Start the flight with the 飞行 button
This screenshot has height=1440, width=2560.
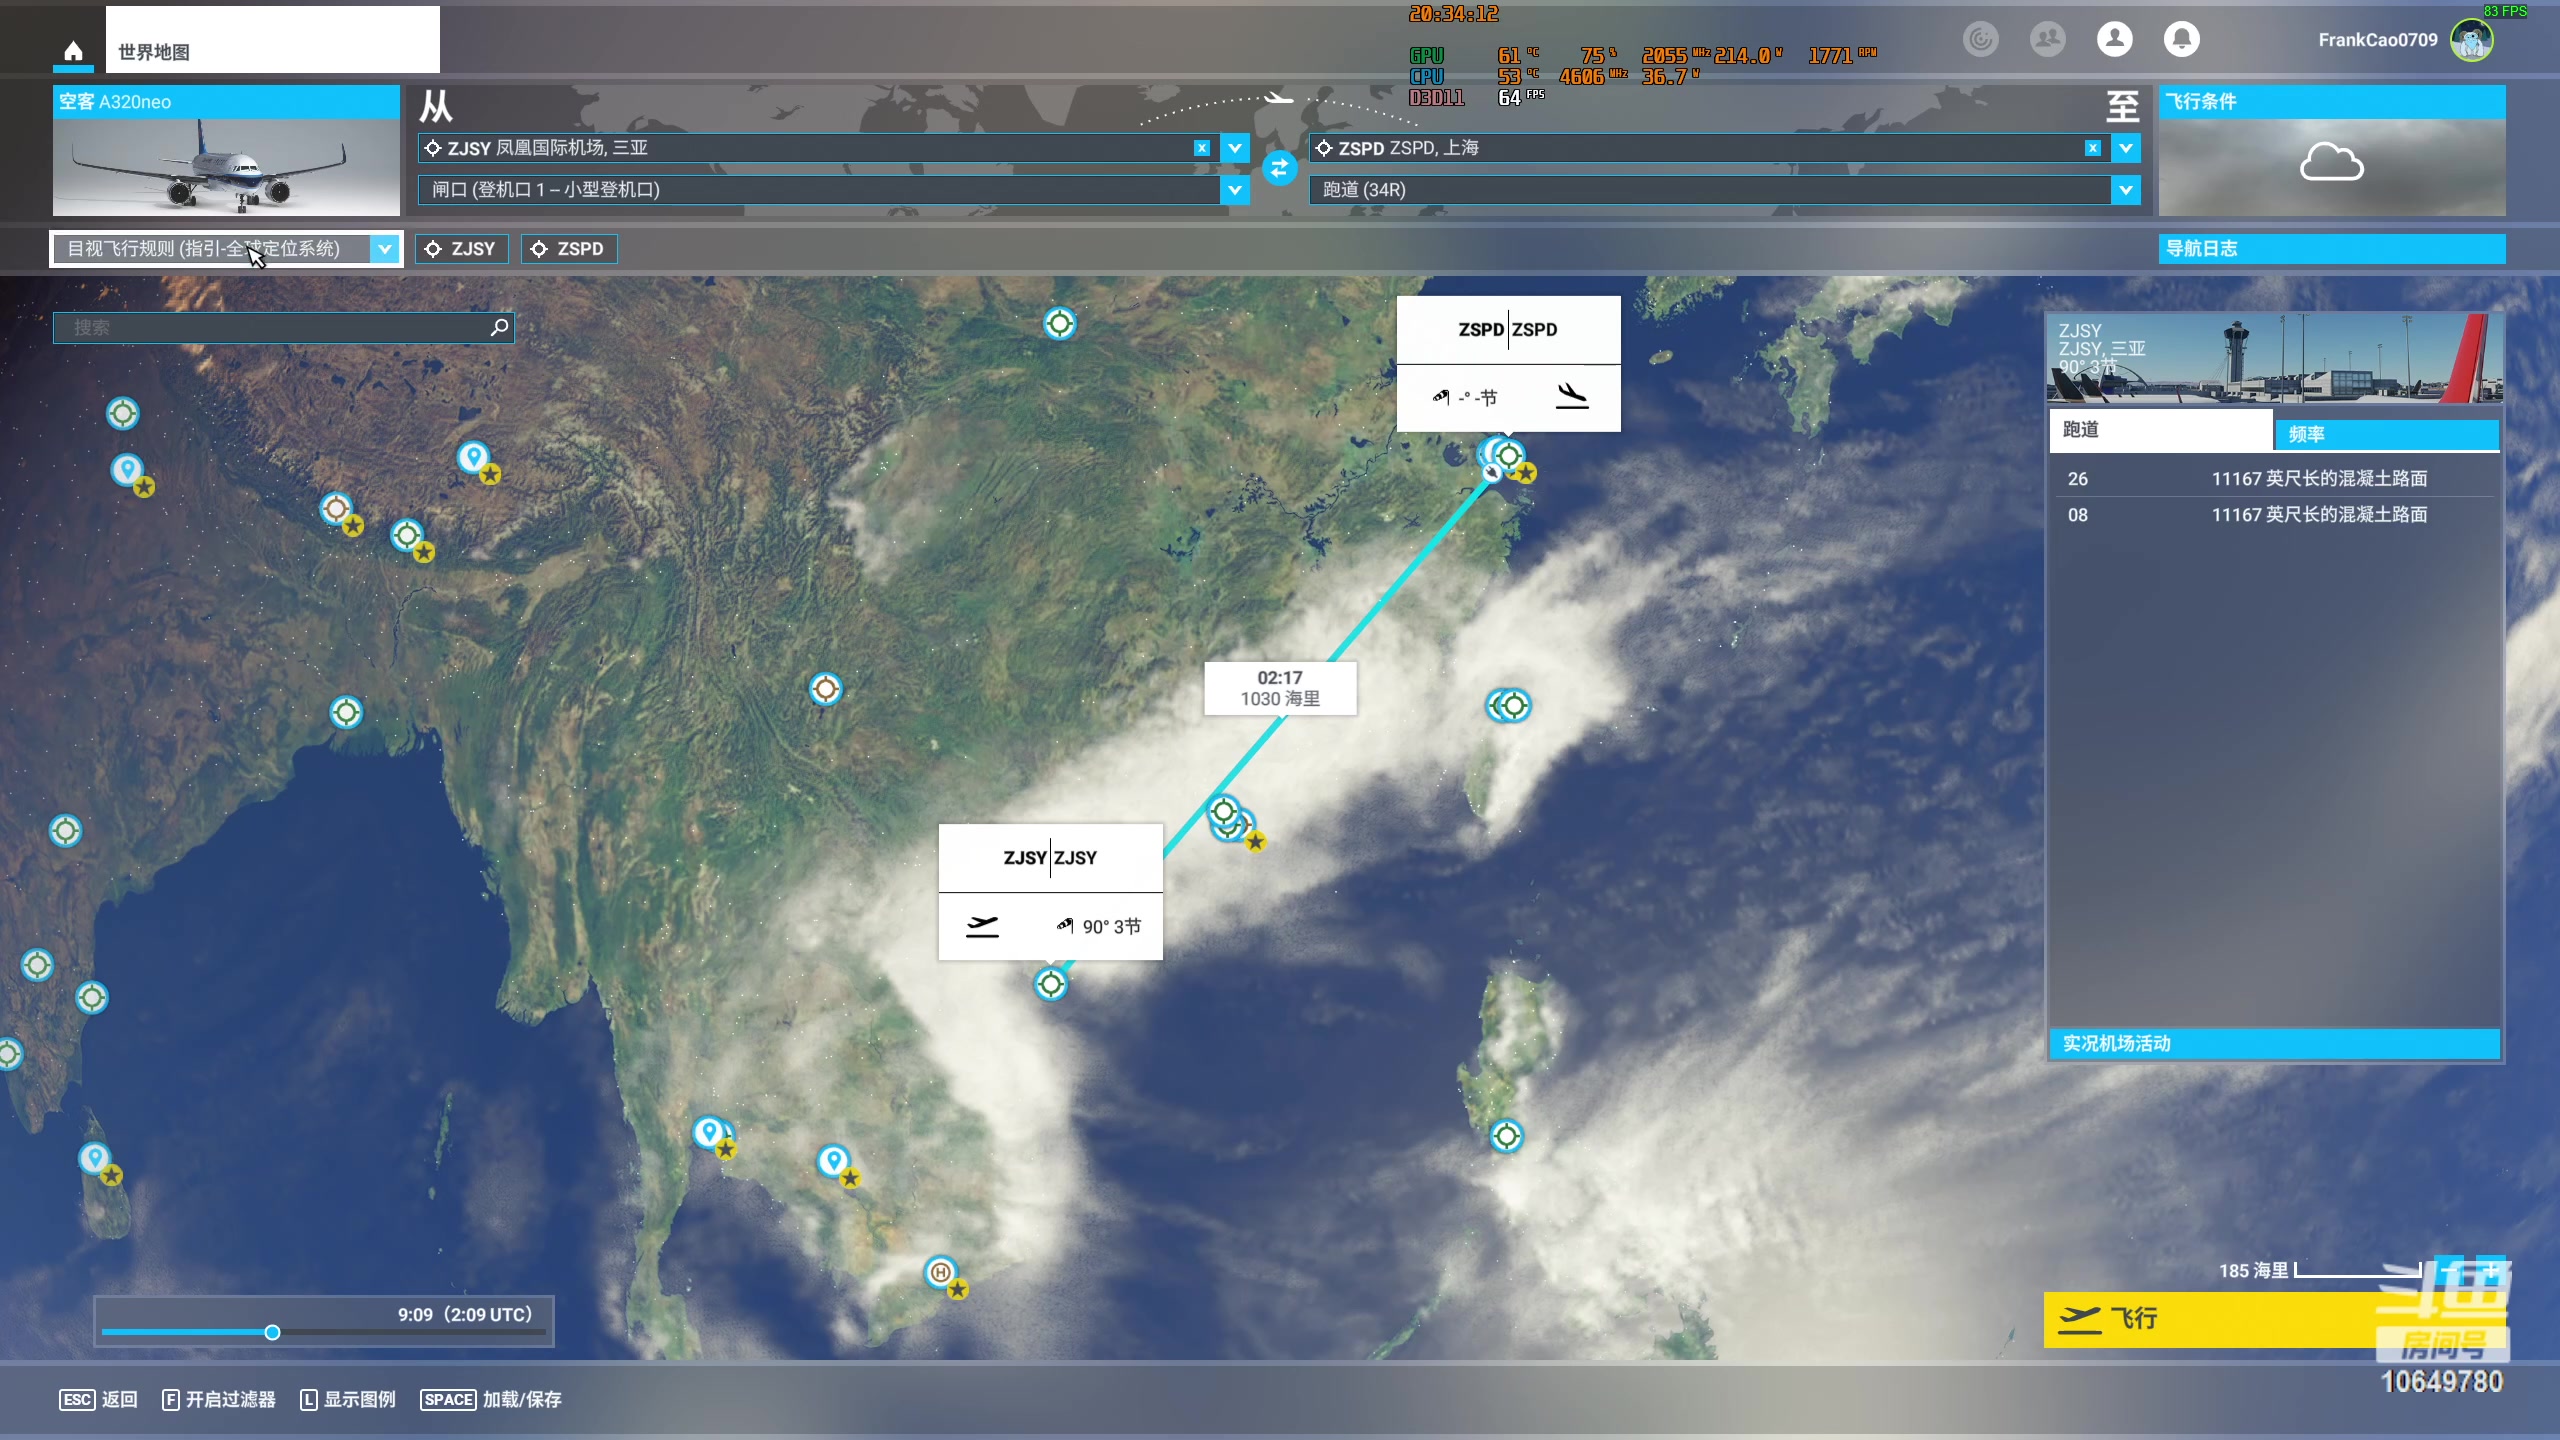2210,1319
